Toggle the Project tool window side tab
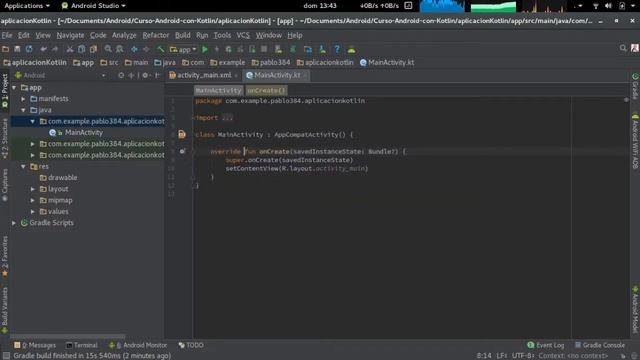 [5, 91]
